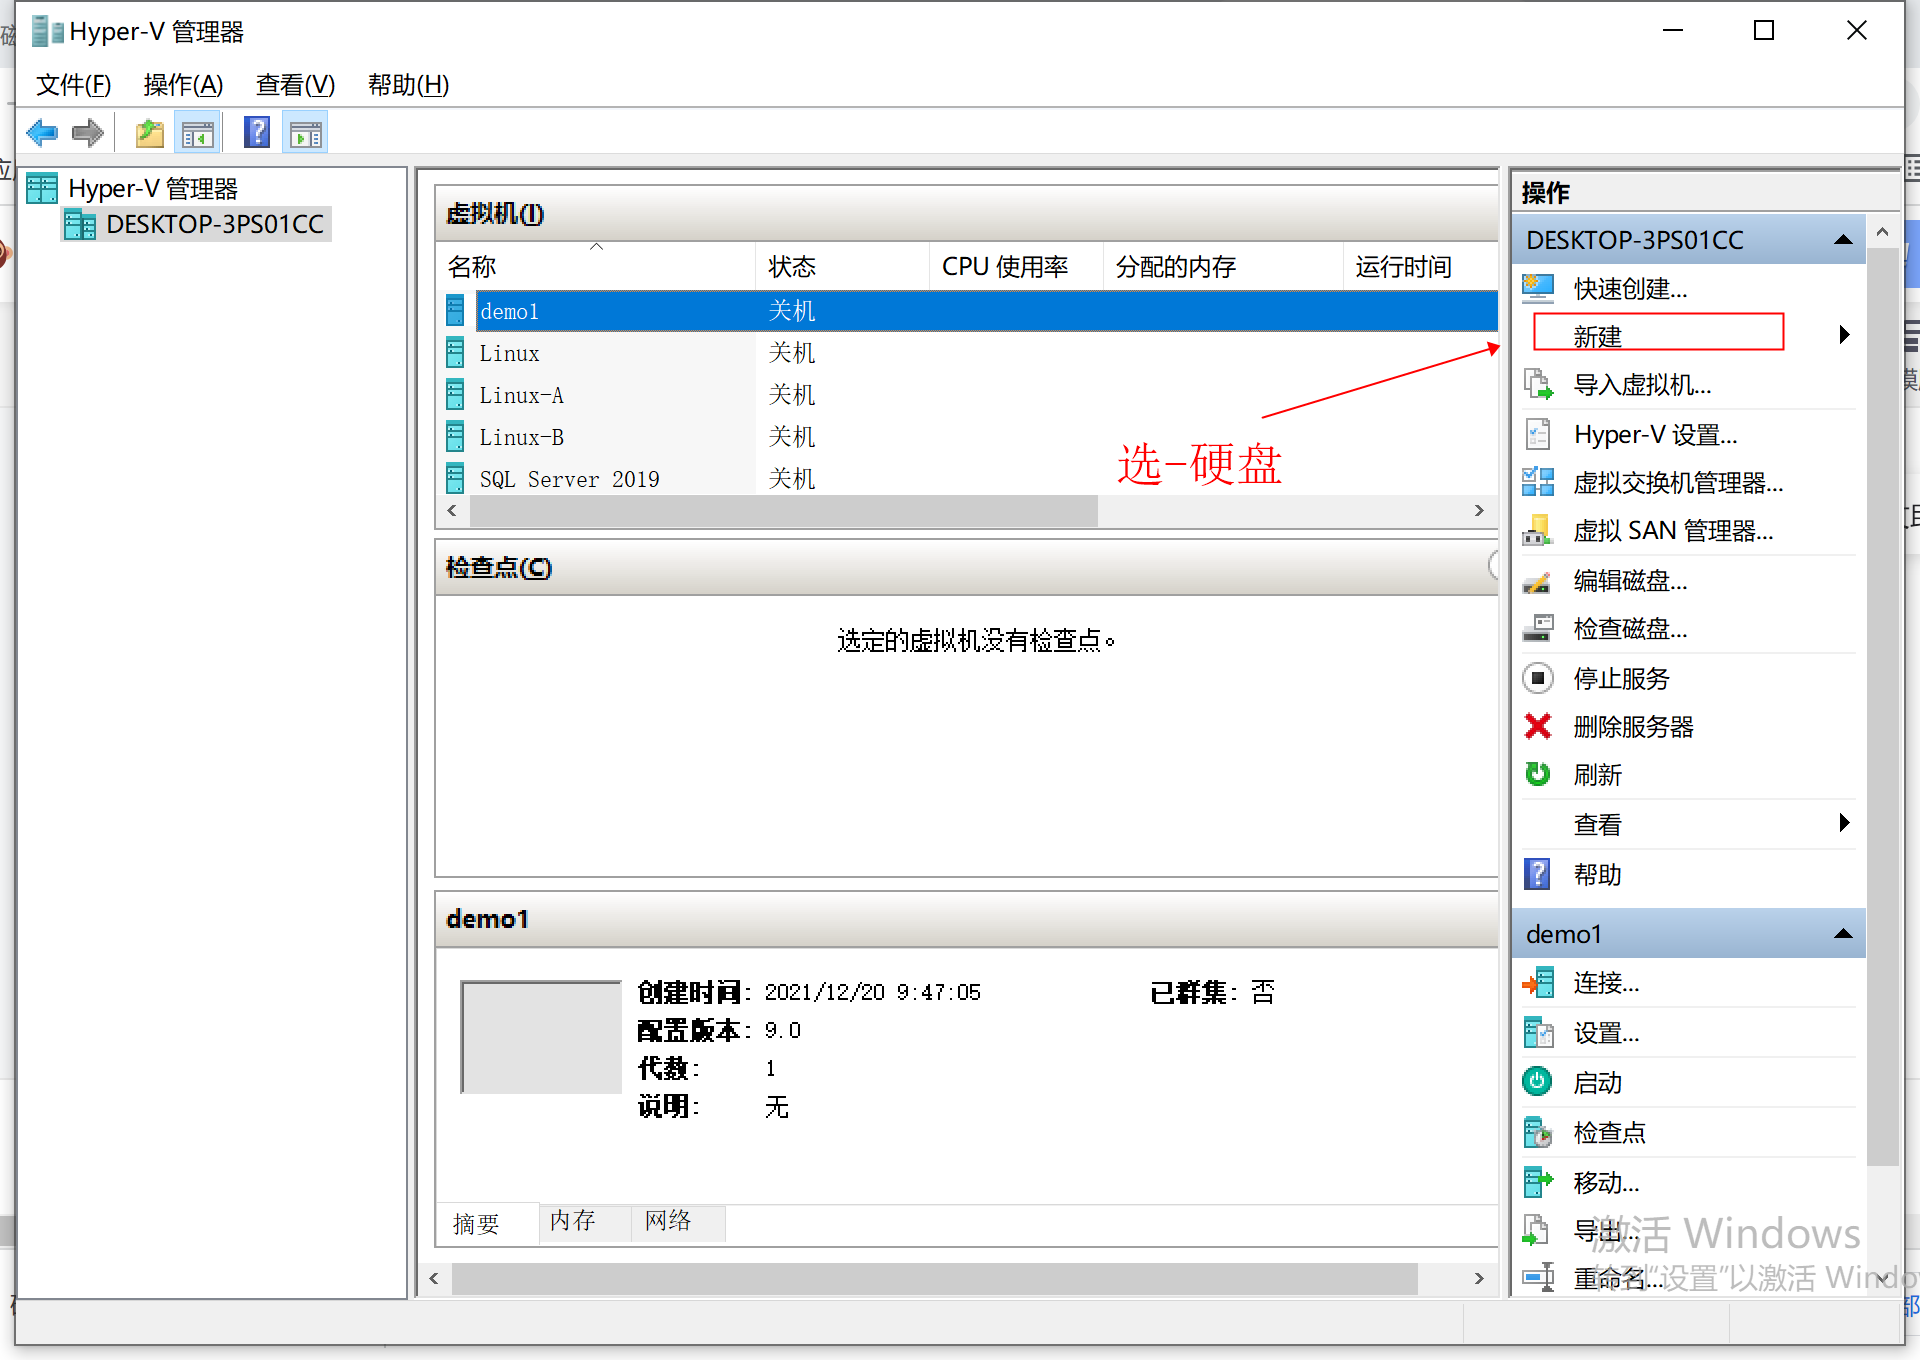Open Quick Create (快速创建) action
The height and width of the screenshot is (1360, 1920).
(1629, 289)
